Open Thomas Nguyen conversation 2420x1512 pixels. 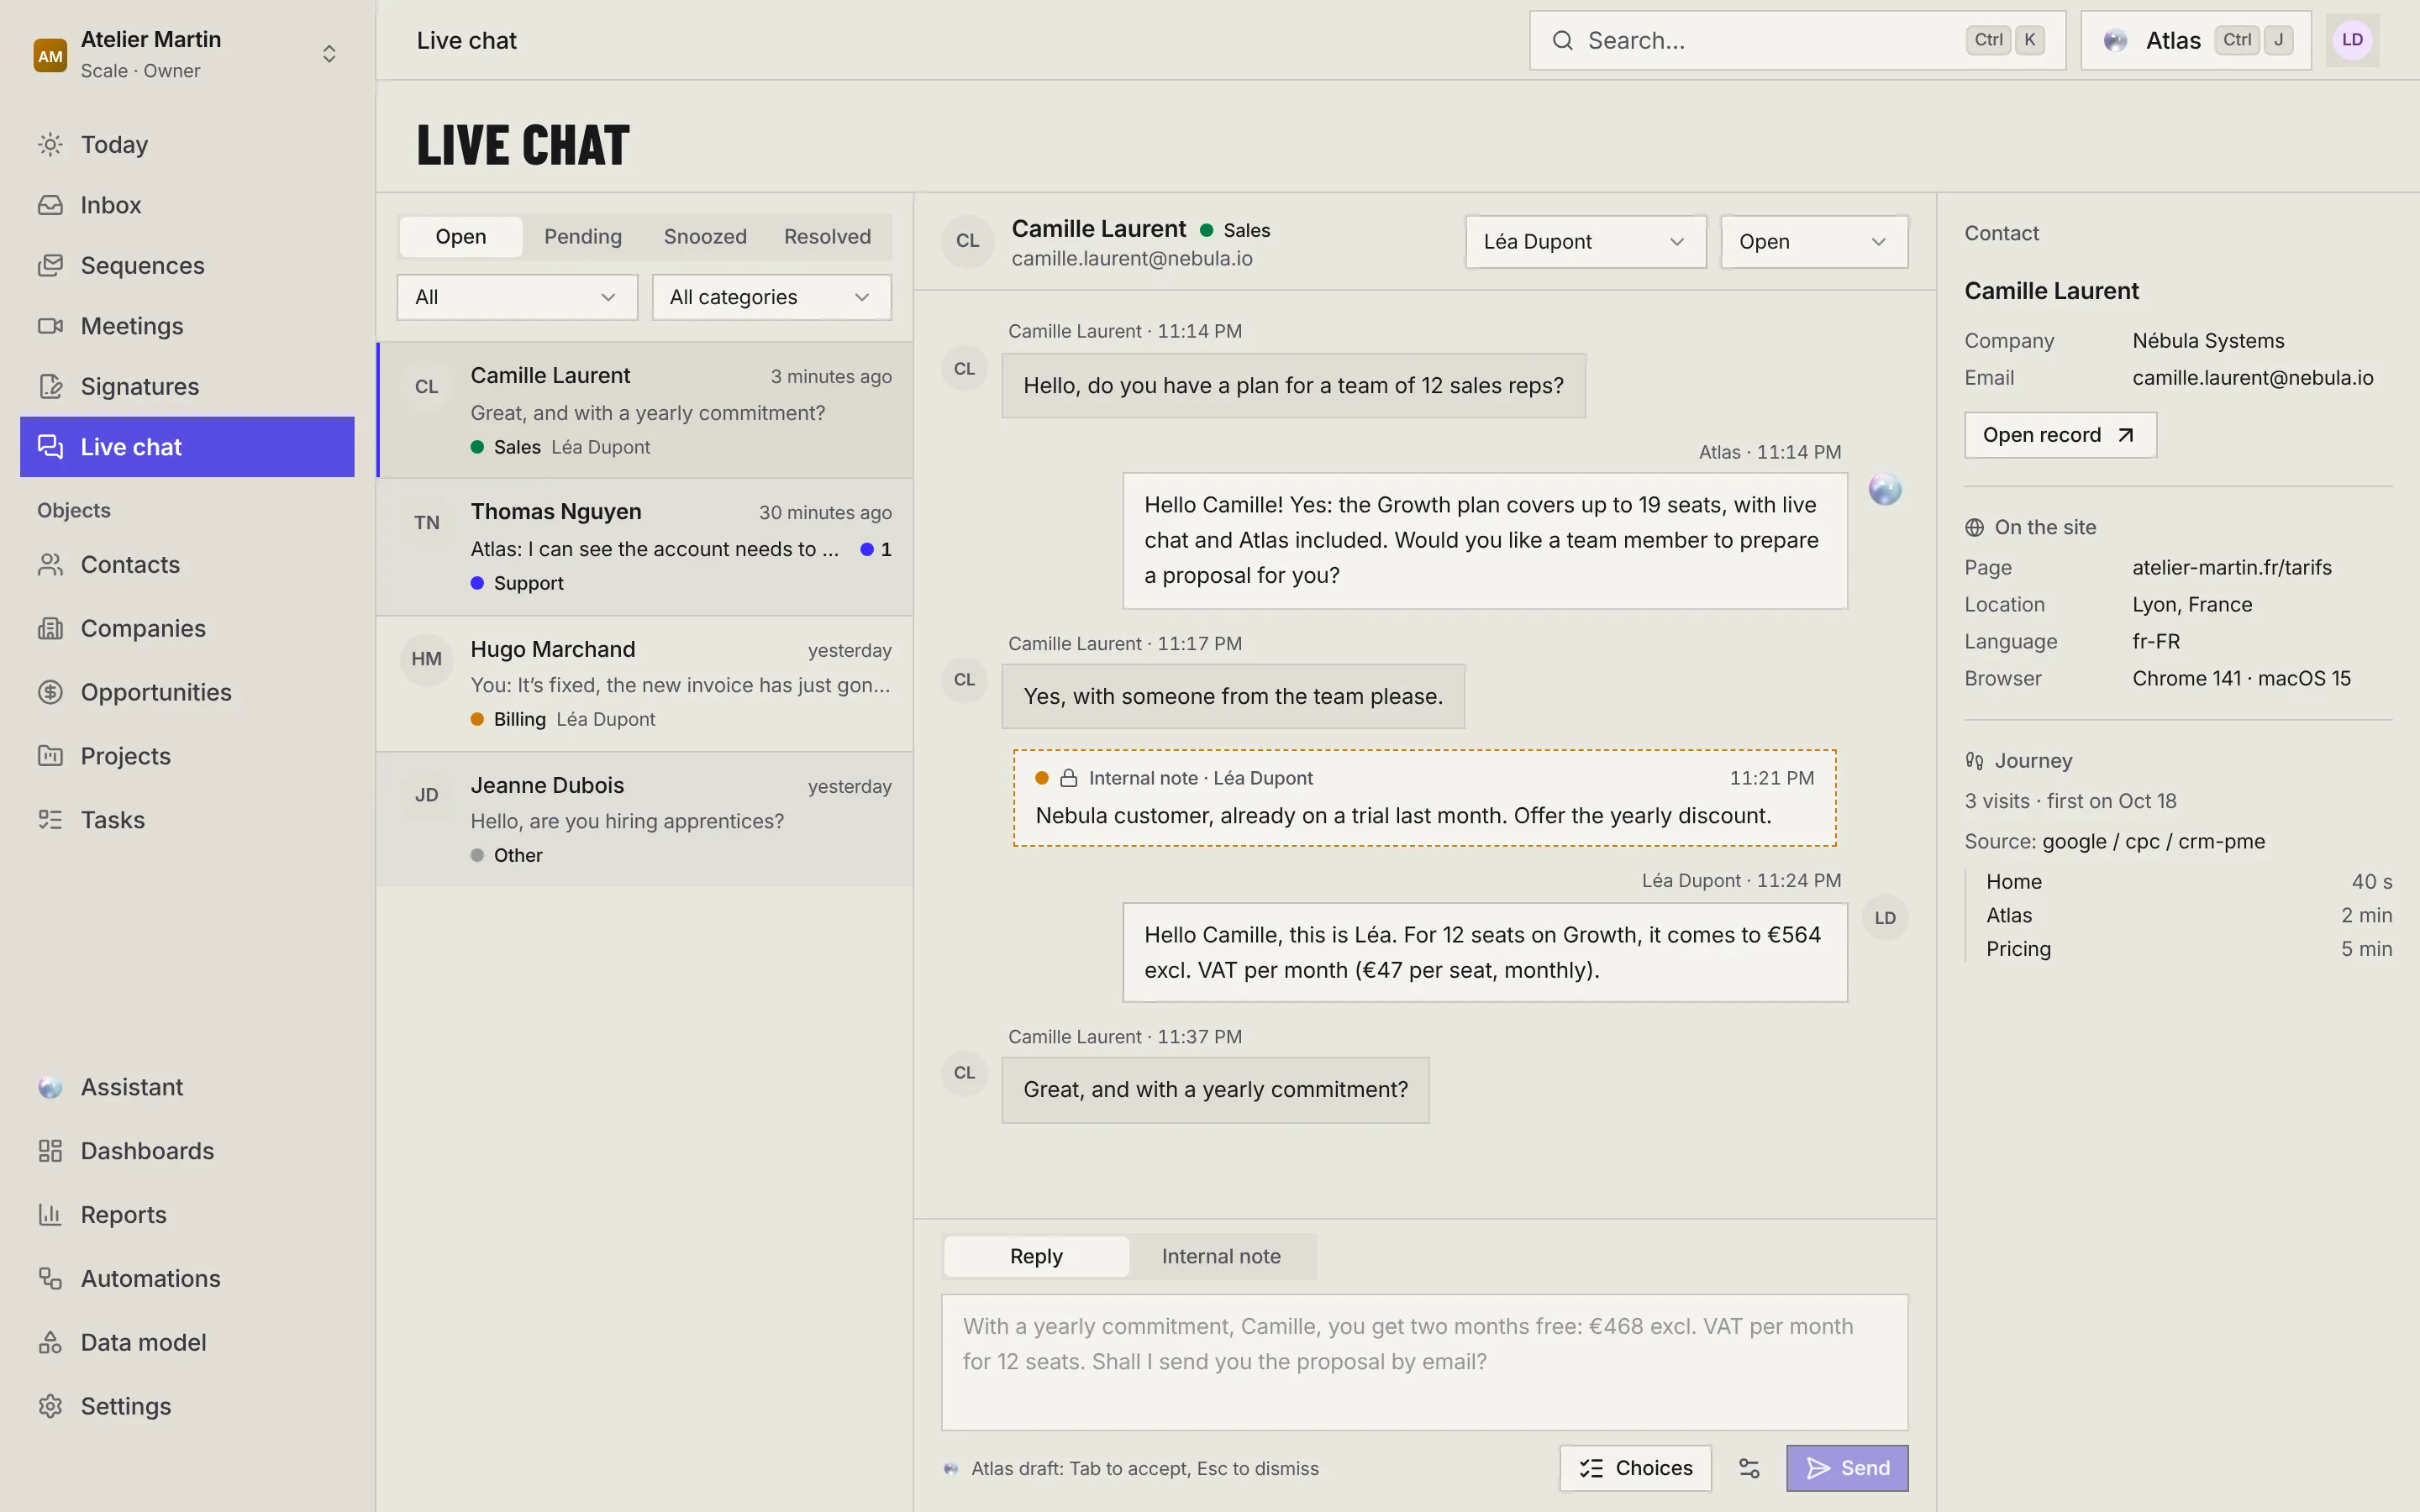pos(645,547)
